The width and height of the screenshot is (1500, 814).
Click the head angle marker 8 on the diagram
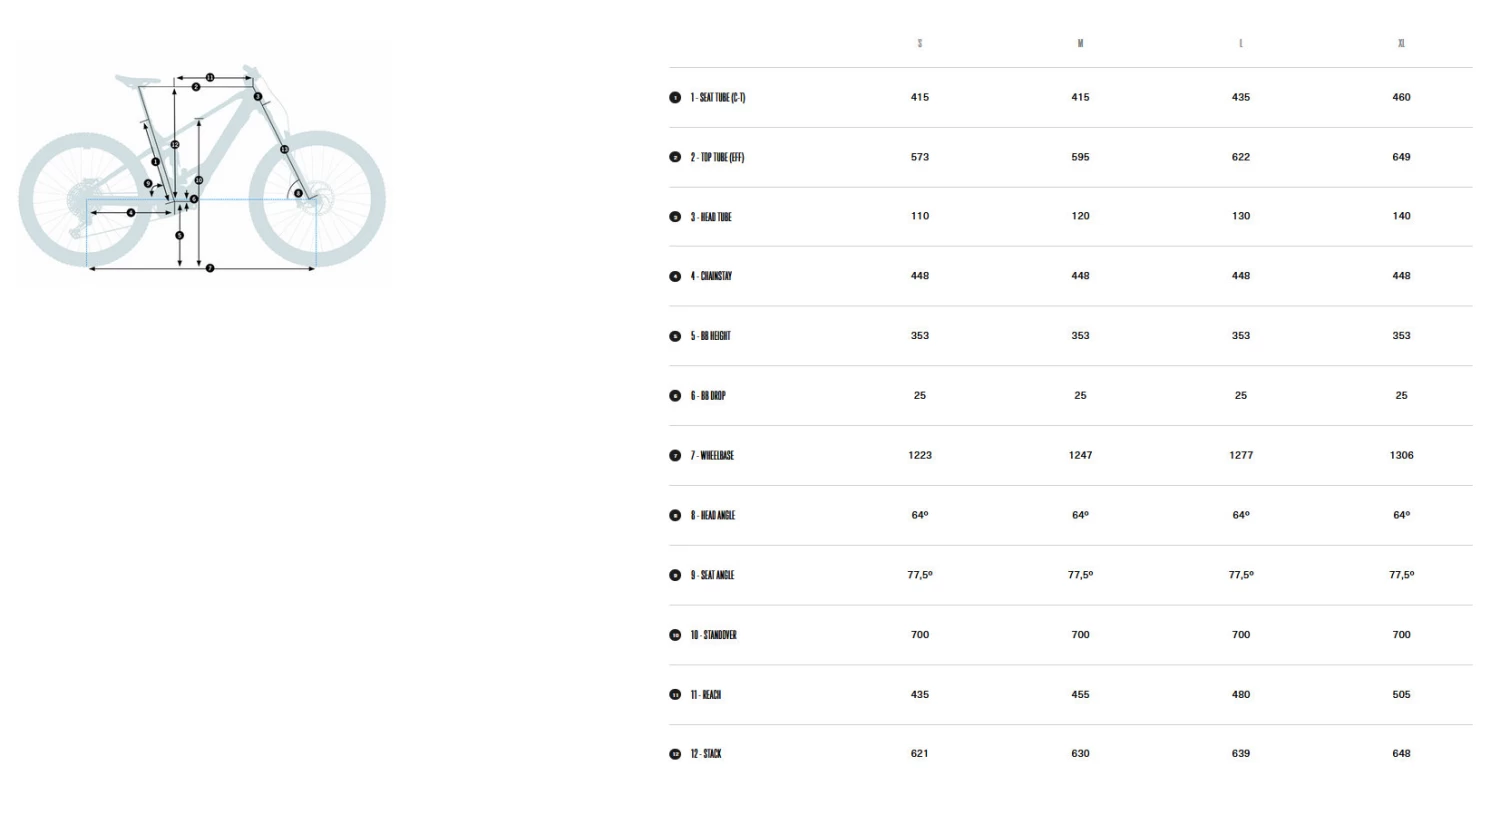tap(298, 193)
